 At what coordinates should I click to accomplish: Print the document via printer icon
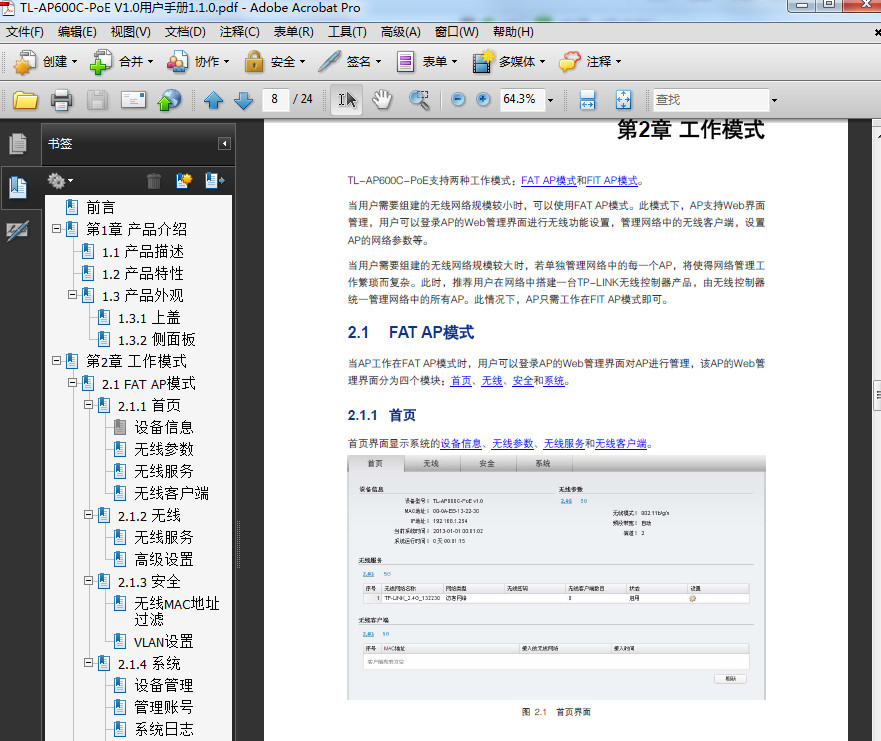pos(58,99)
